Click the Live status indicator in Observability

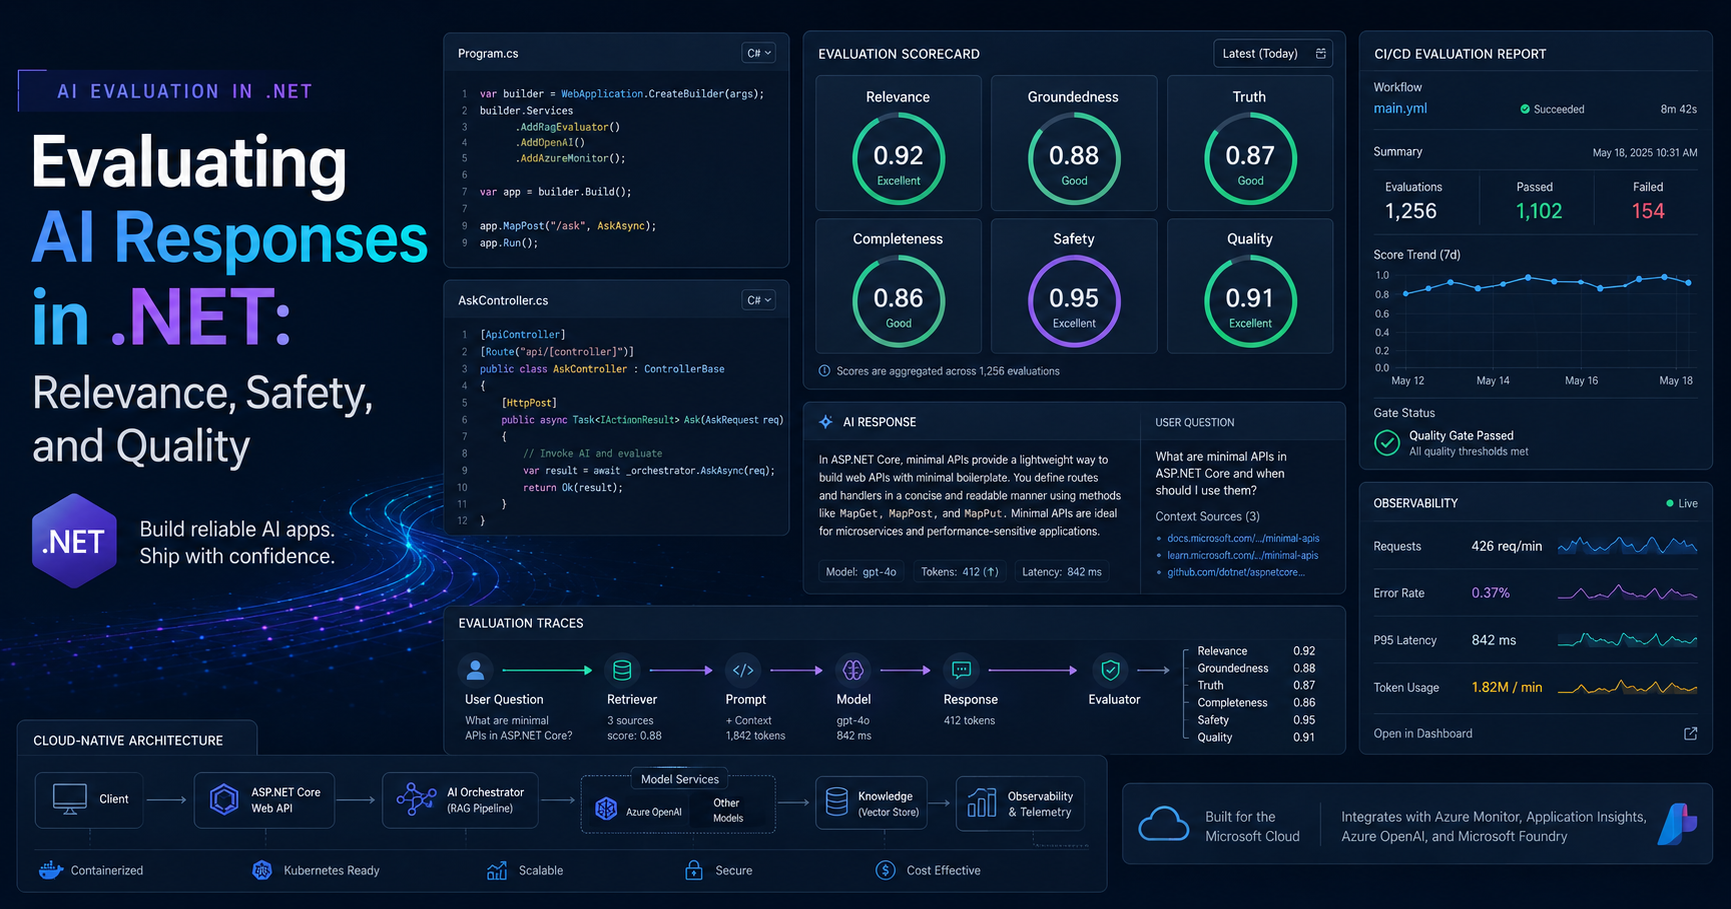coord(1682,503)
